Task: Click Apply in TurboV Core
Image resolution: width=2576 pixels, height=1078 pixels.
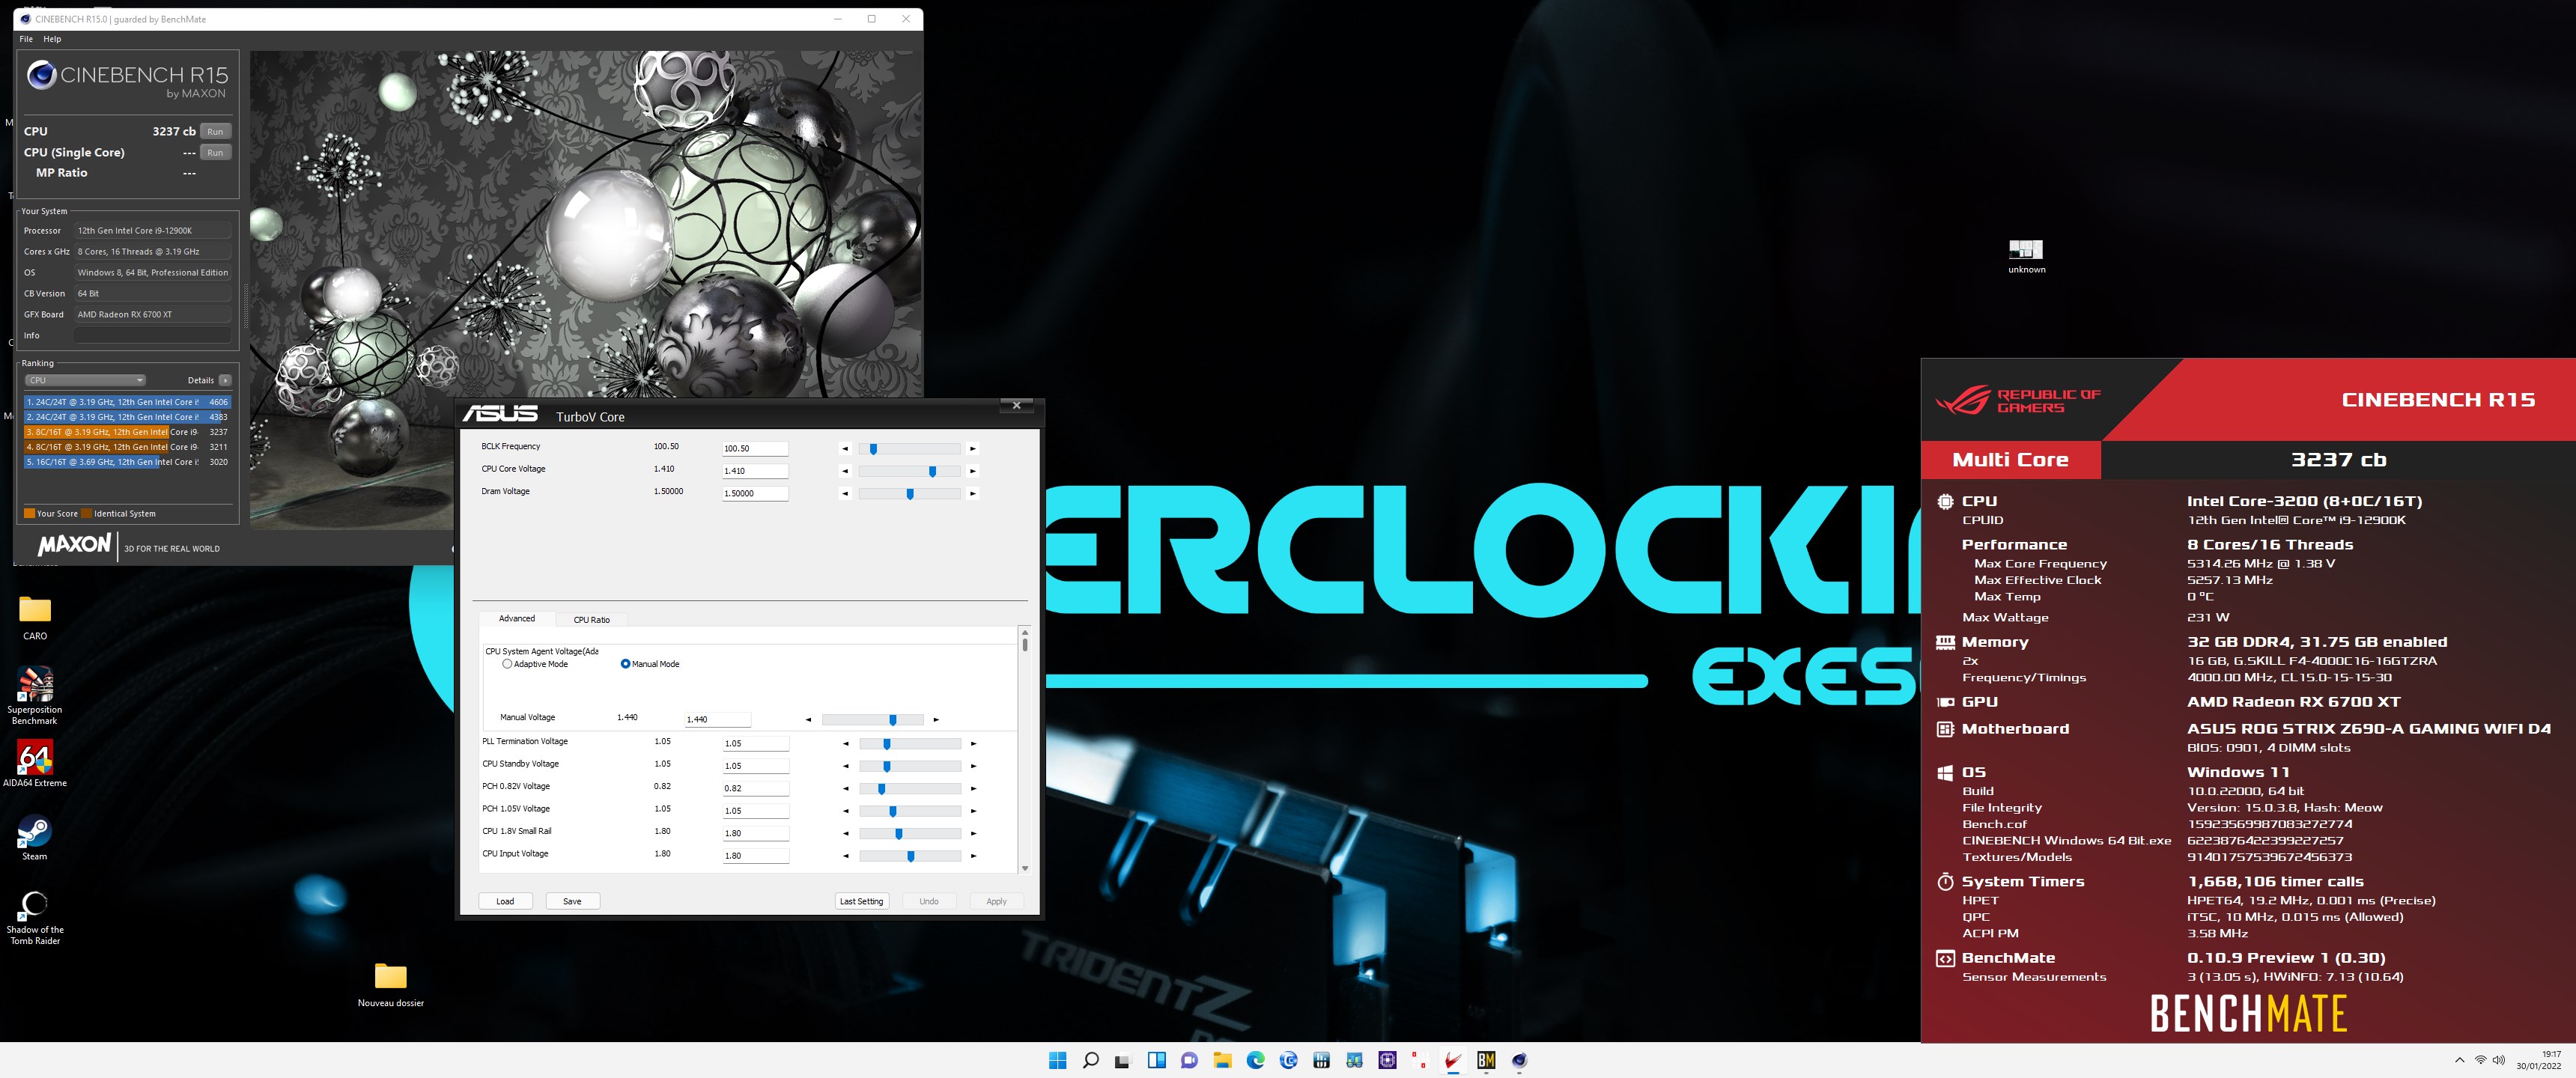Action: (x=996, y=901)
